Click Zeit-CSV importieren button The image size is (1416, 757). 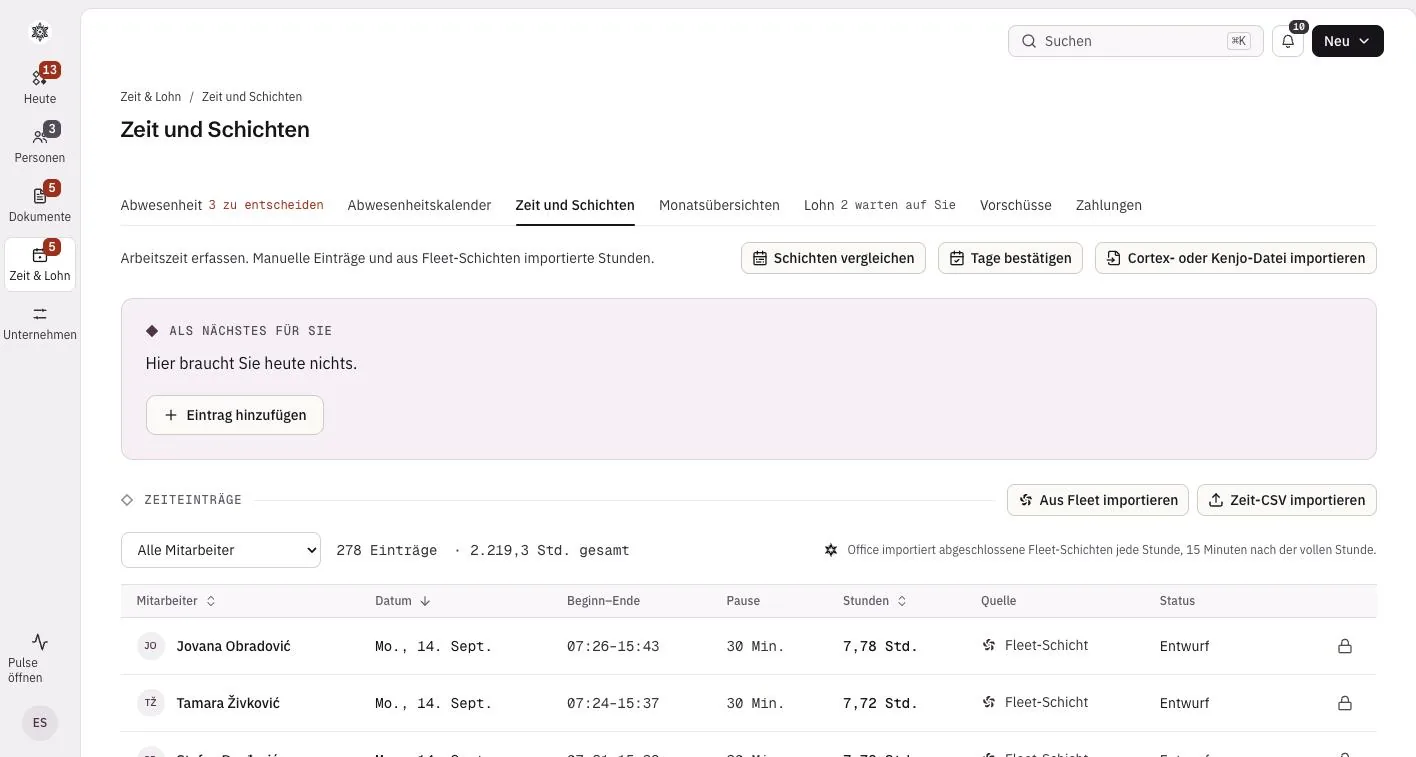pyautogui.click(x=1287, y=500)
